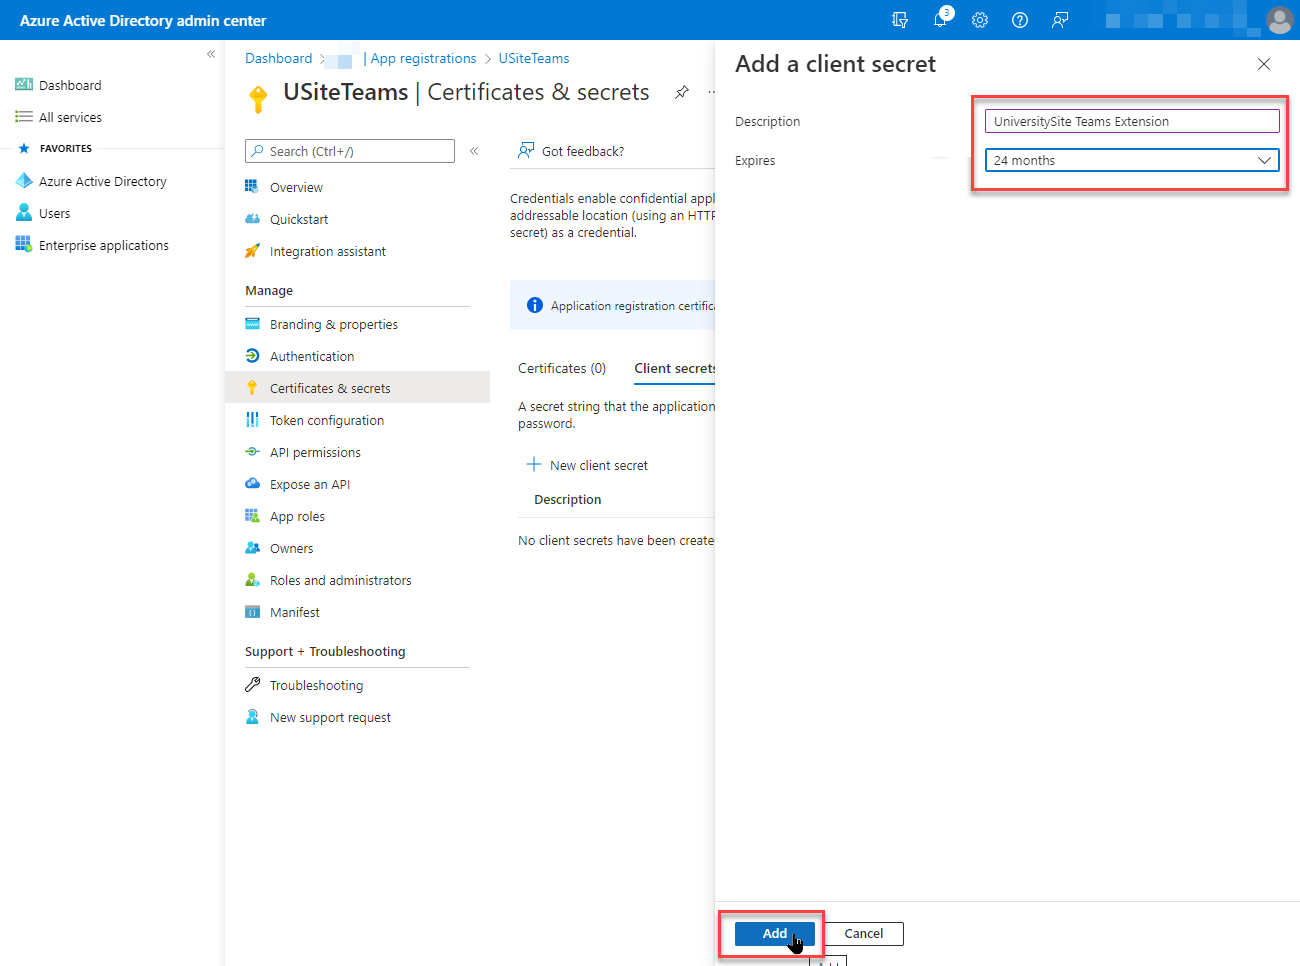This screenshot has height=966, width=1300.
Task: Click the App roles icon
Action: [x=252, y=516]
